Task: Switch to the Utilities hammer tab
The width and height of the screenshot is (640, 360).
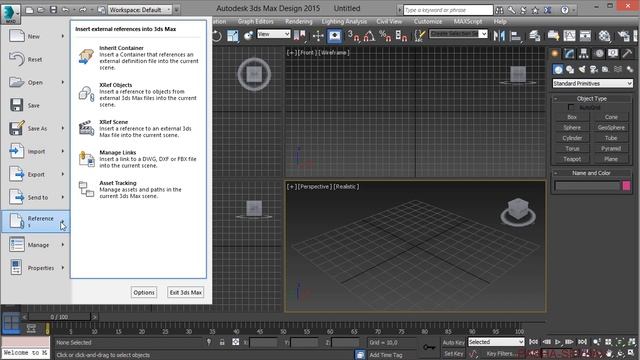Action: point(627,53)
